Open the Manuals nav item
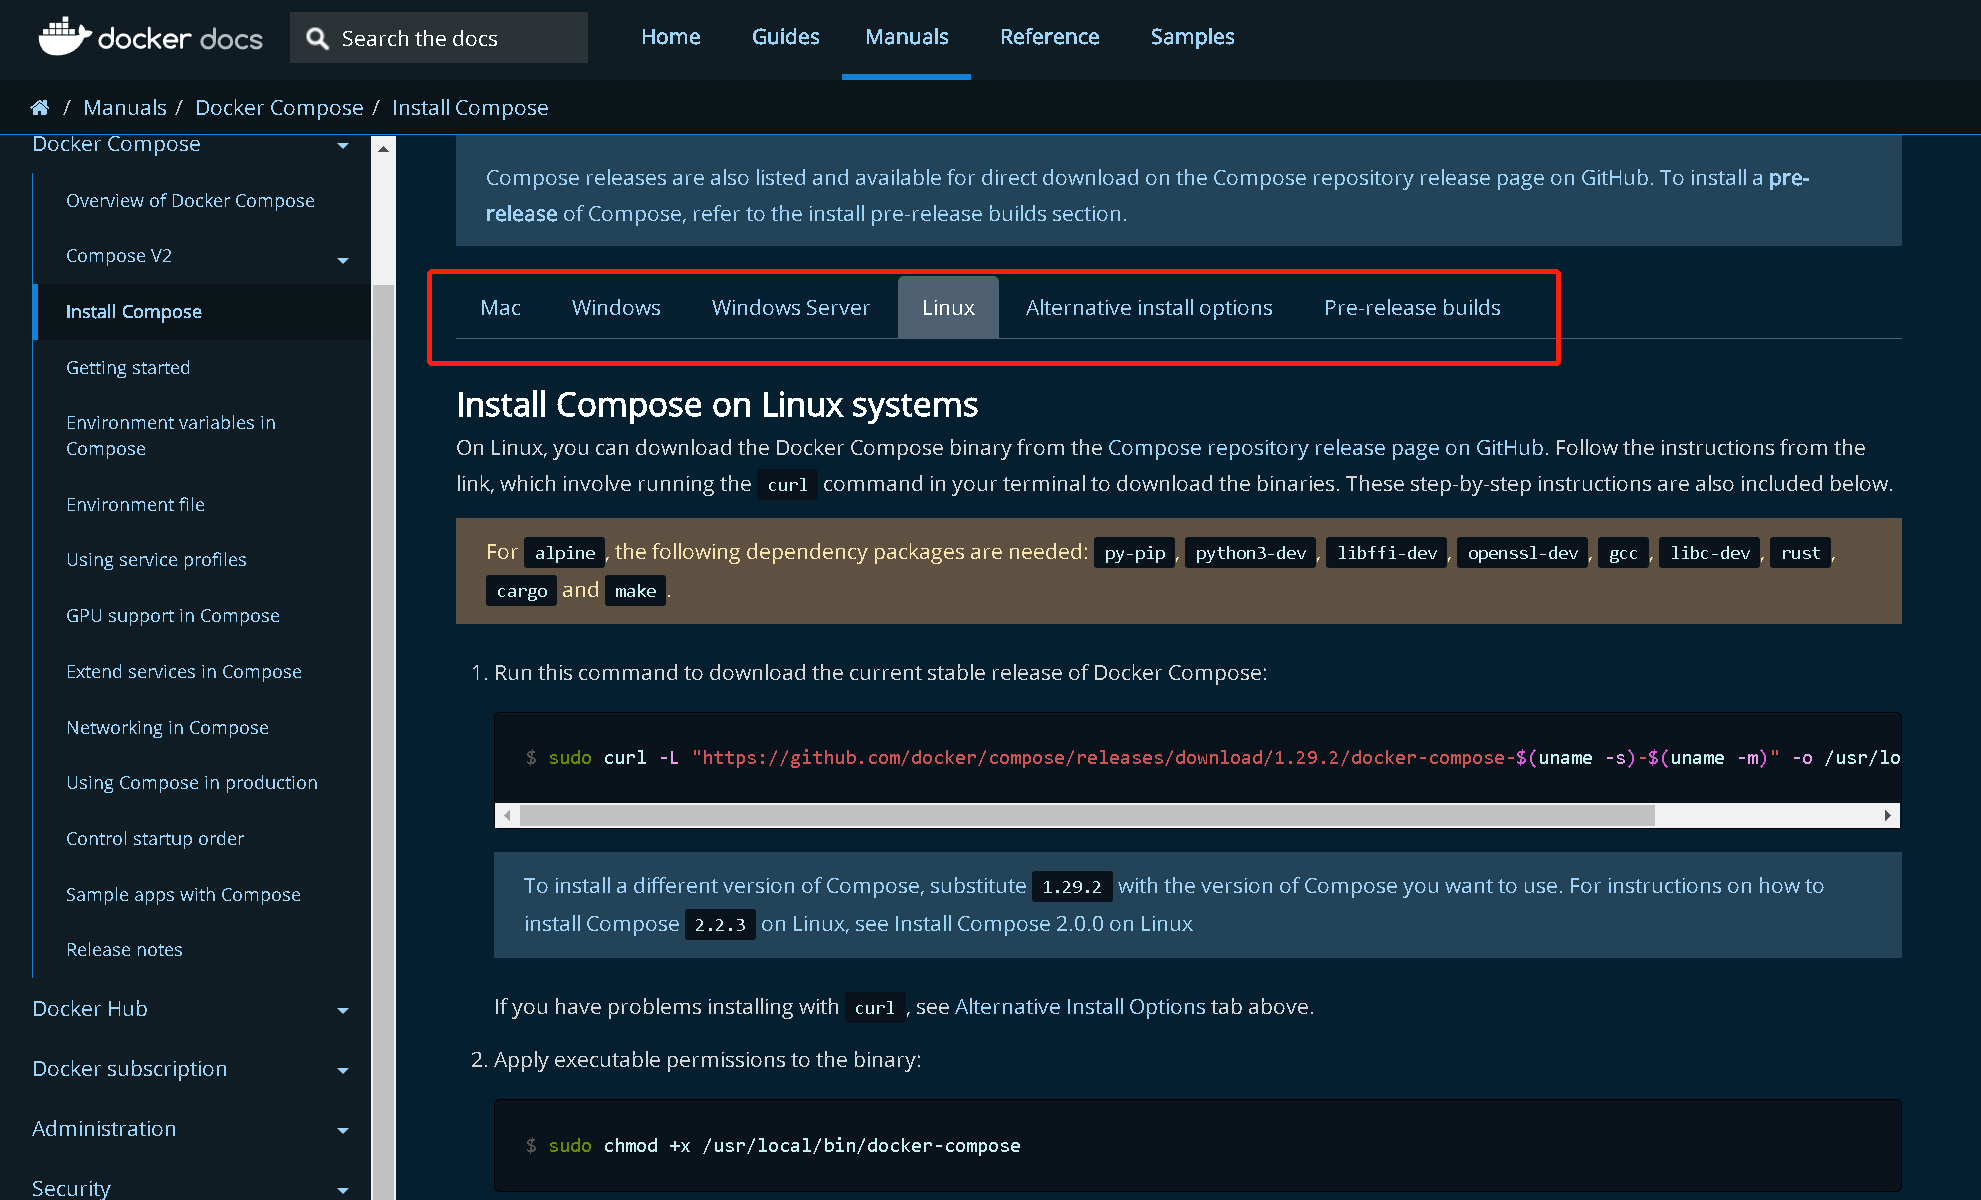1981x1200 pixels. coord(906,37)
